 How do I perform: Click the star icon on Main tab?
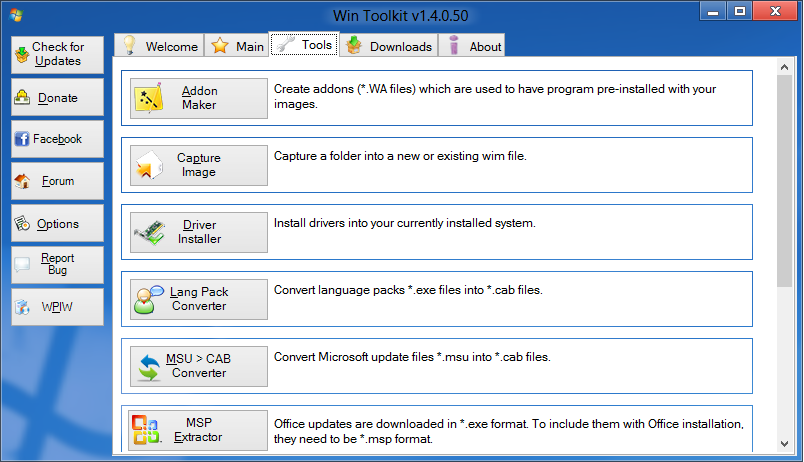point(220,46)
